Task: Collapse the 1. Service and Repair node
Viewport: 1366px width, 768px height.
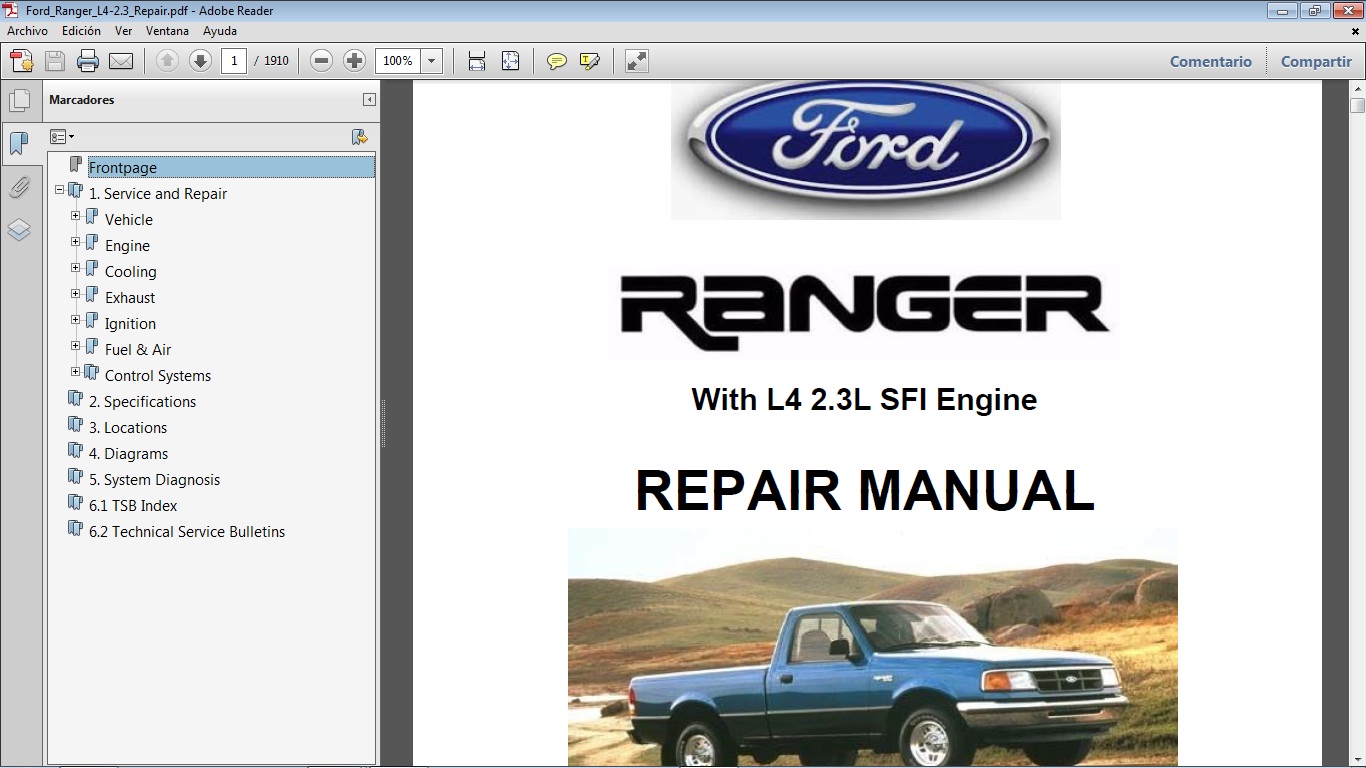Action: coord(59,189)
